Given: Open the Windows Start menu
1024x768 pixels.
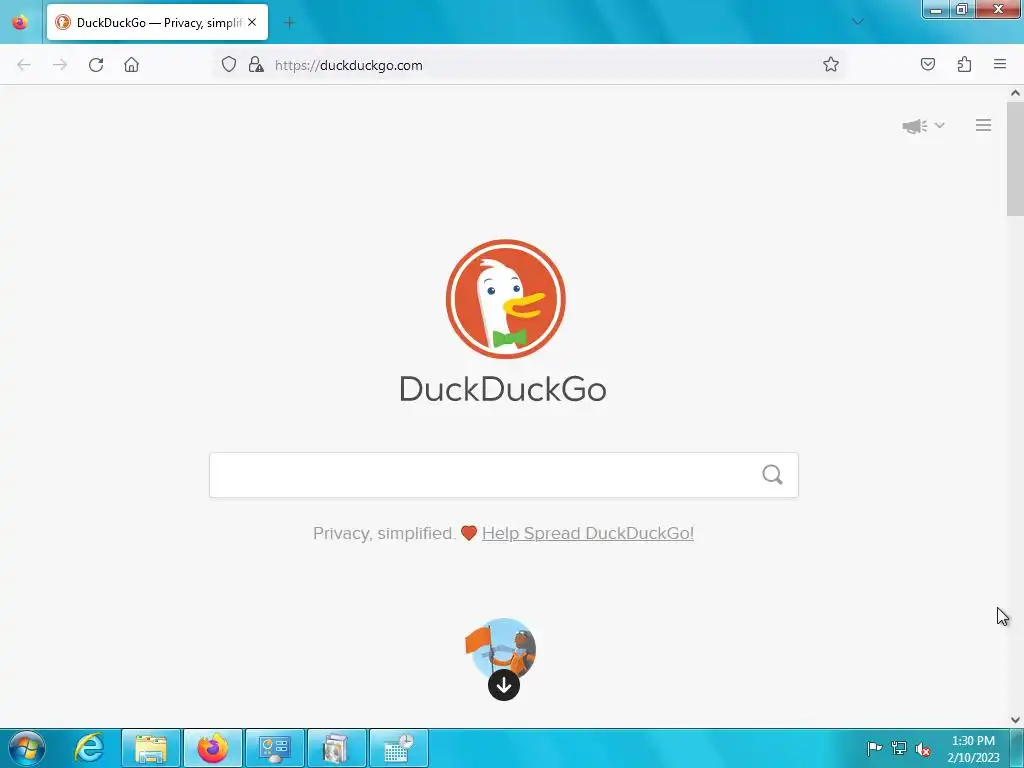Looking at the screenshot, I should [x=27, y=748].
